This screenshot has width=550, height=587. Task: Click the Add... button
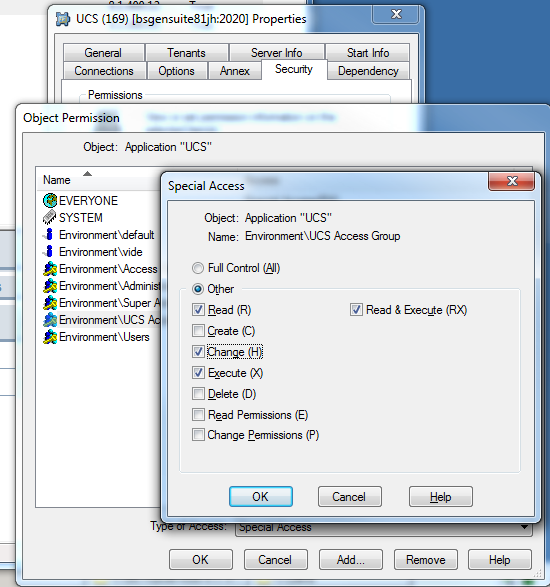click(x=350, y=560)
